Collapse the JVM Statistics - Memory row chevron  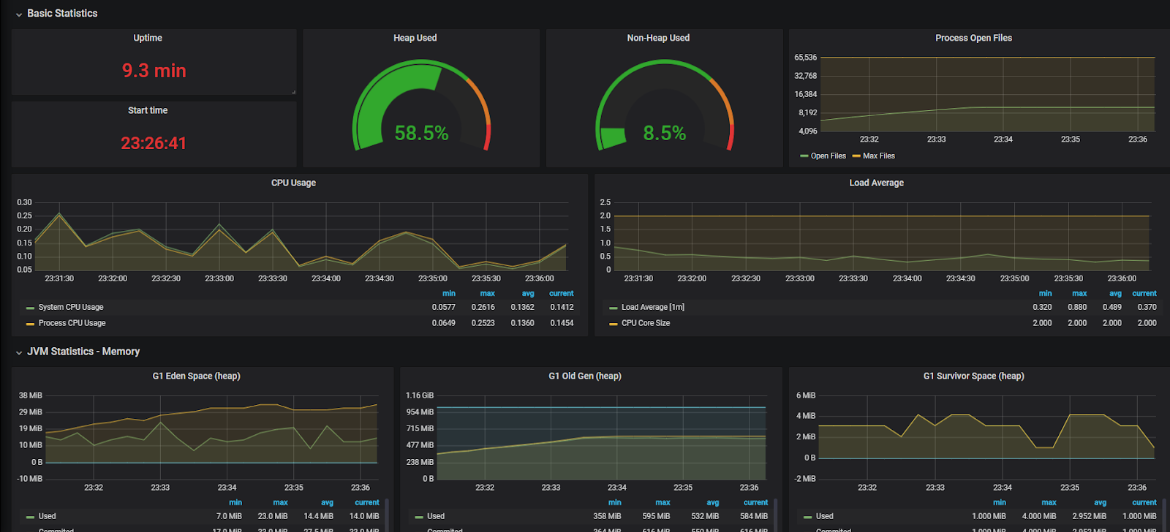(x=18, y=352)
